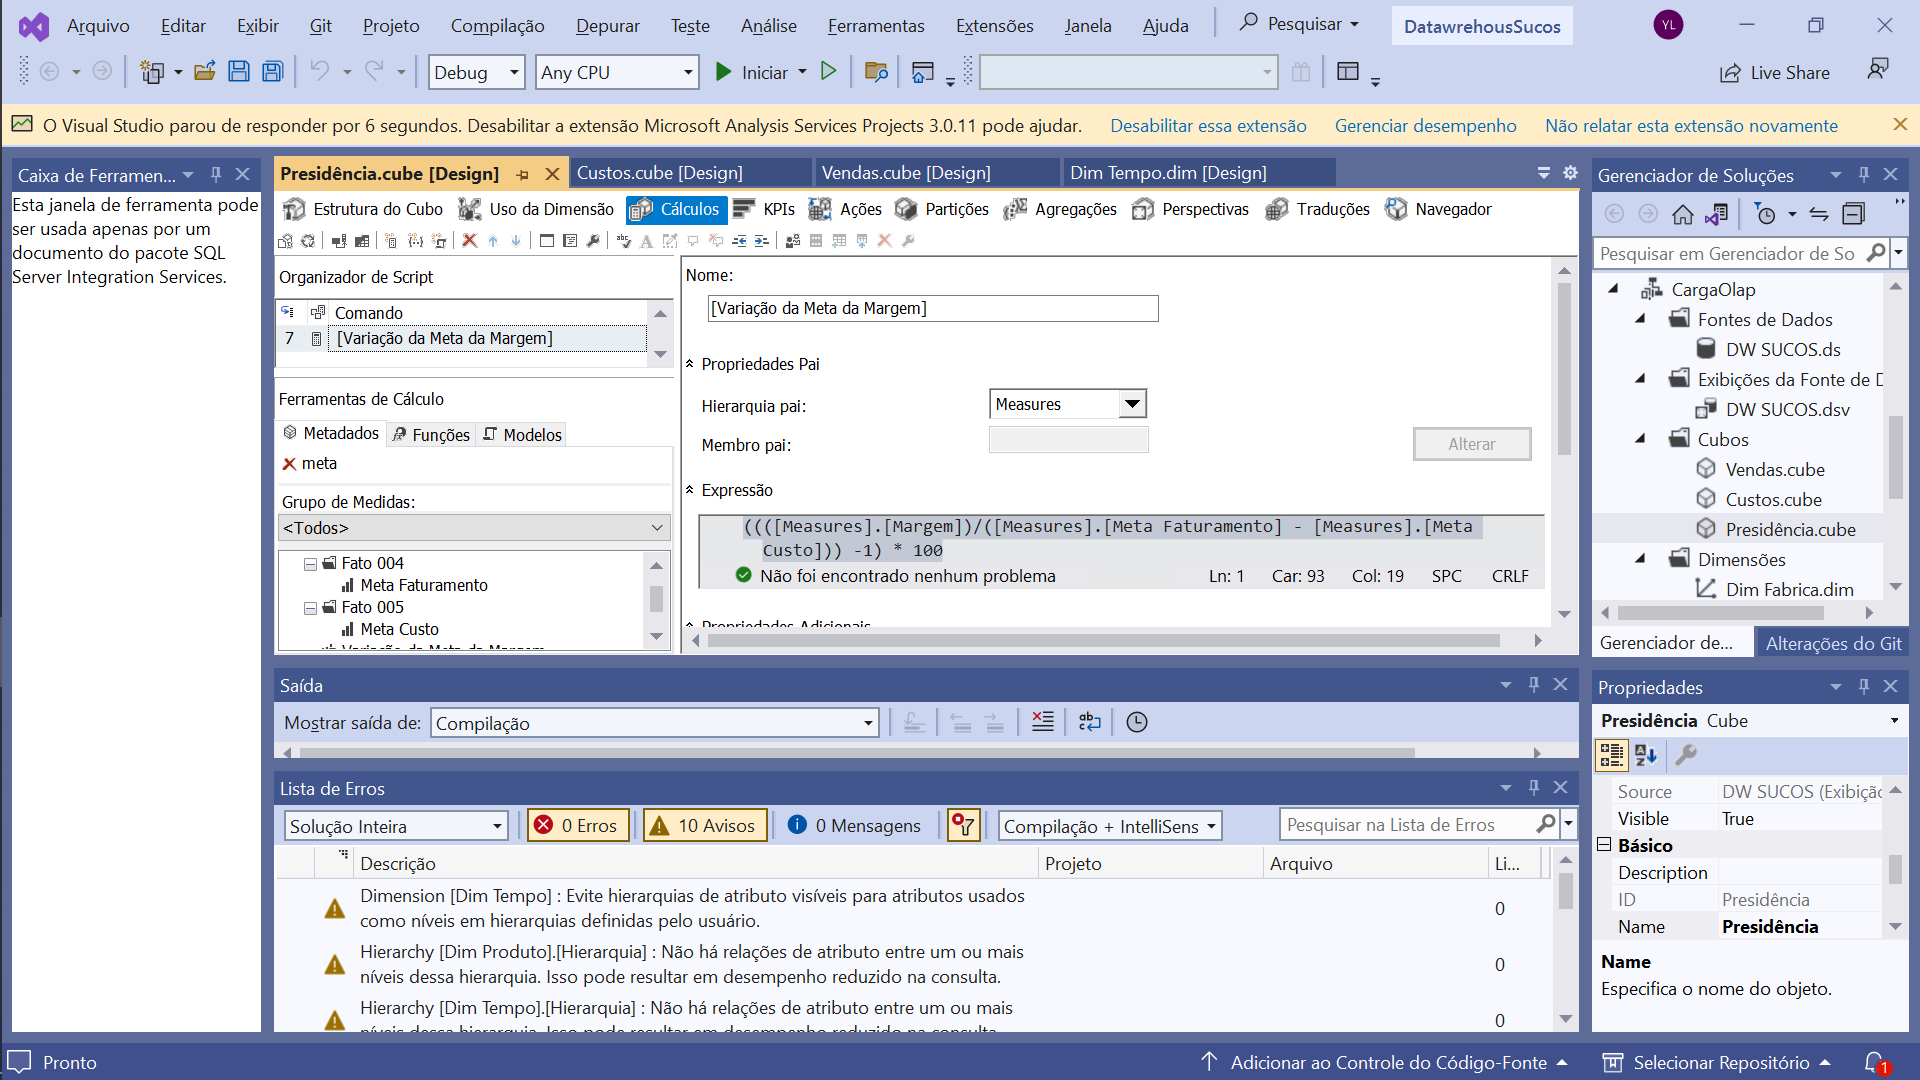Click the KPIs tab icon
1920x1080 pixels.
tap(744, 208)
